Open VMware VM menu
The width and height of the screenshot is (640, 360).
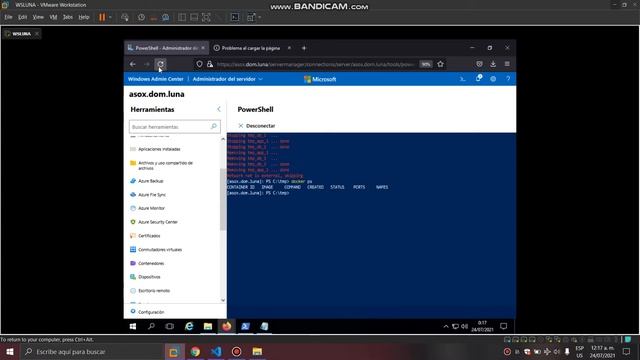(x=53, y=17)
